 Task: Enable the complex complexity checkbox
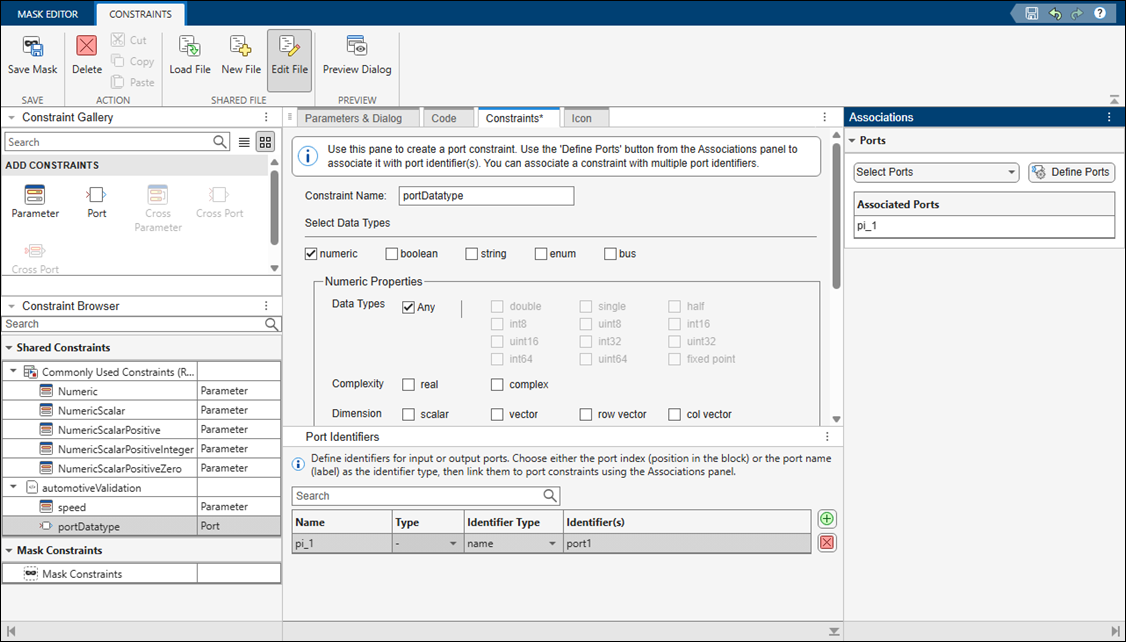496,384
